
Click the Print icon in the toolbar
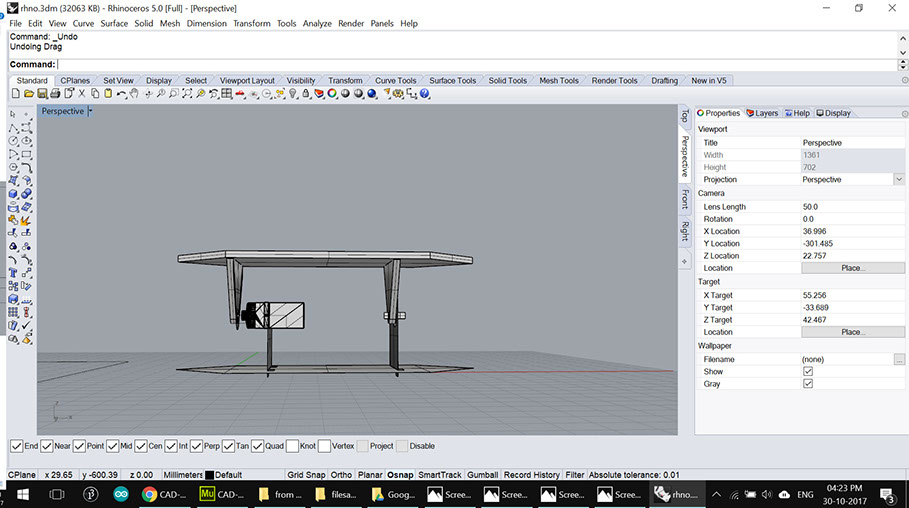coord(56,94)
